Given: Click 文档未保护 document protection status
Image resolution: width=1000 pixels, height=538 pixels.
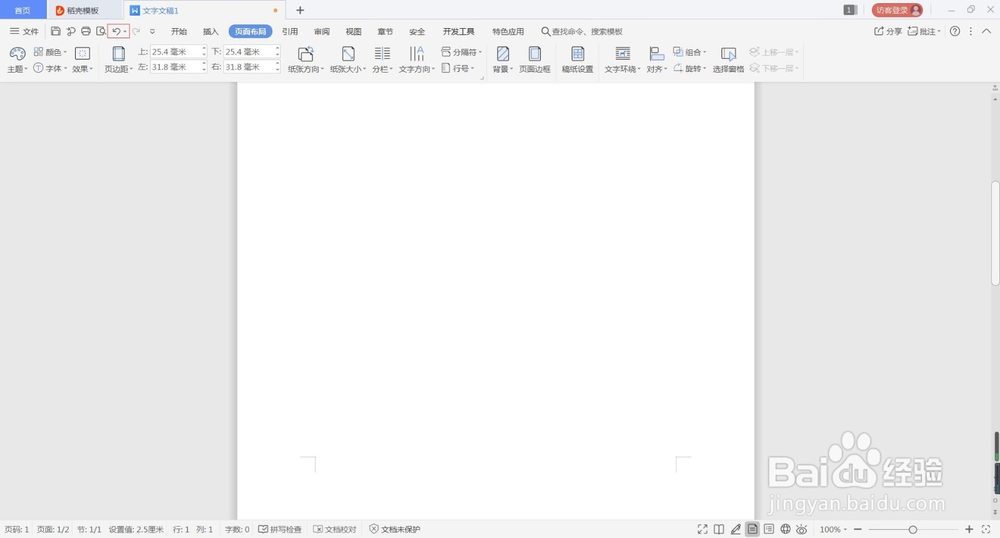Looking at the screenshot, I should tap(395, 529).
